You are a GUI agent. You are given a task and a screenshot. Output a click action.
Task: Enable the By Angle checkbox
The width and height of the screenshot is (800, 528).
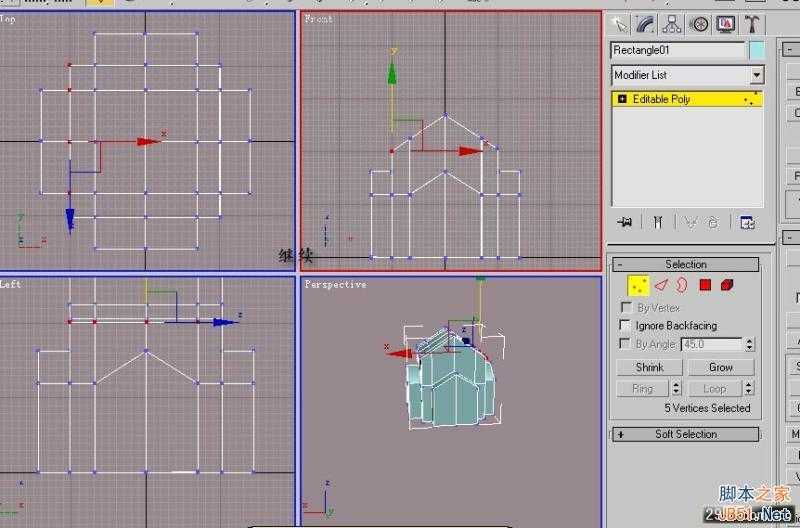click(624, 344)
